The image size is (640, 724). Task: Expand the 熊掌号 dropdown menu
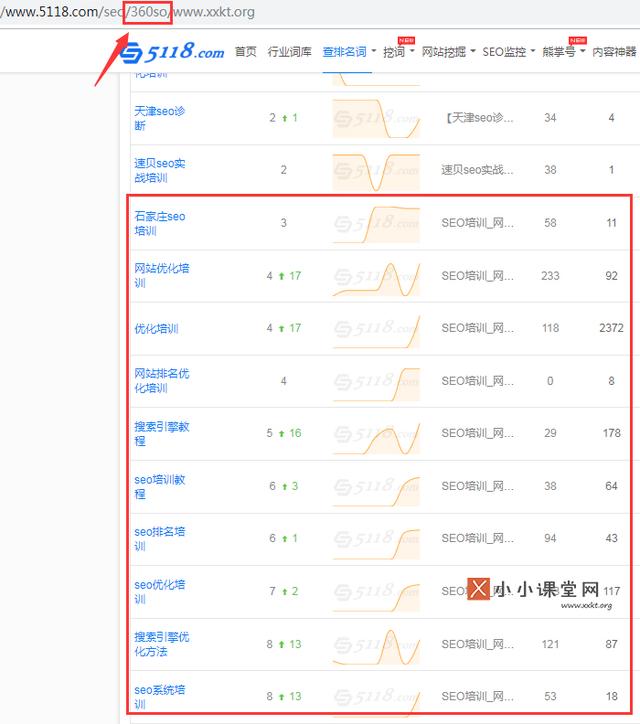563,52
